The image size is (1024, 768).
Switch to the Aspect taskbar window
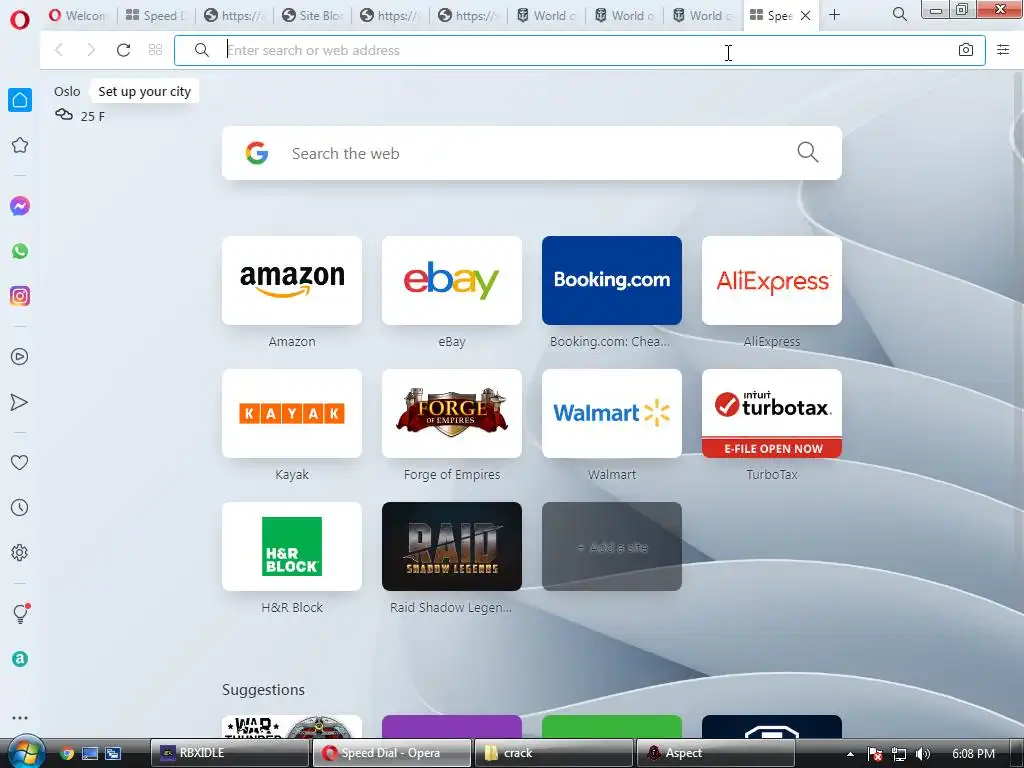715,753
